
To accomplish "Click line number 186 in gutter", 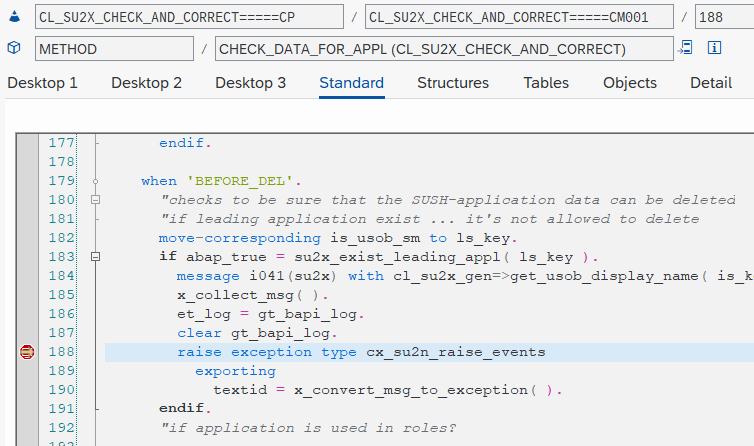I will pyautogui.click(x=62, y=314).
